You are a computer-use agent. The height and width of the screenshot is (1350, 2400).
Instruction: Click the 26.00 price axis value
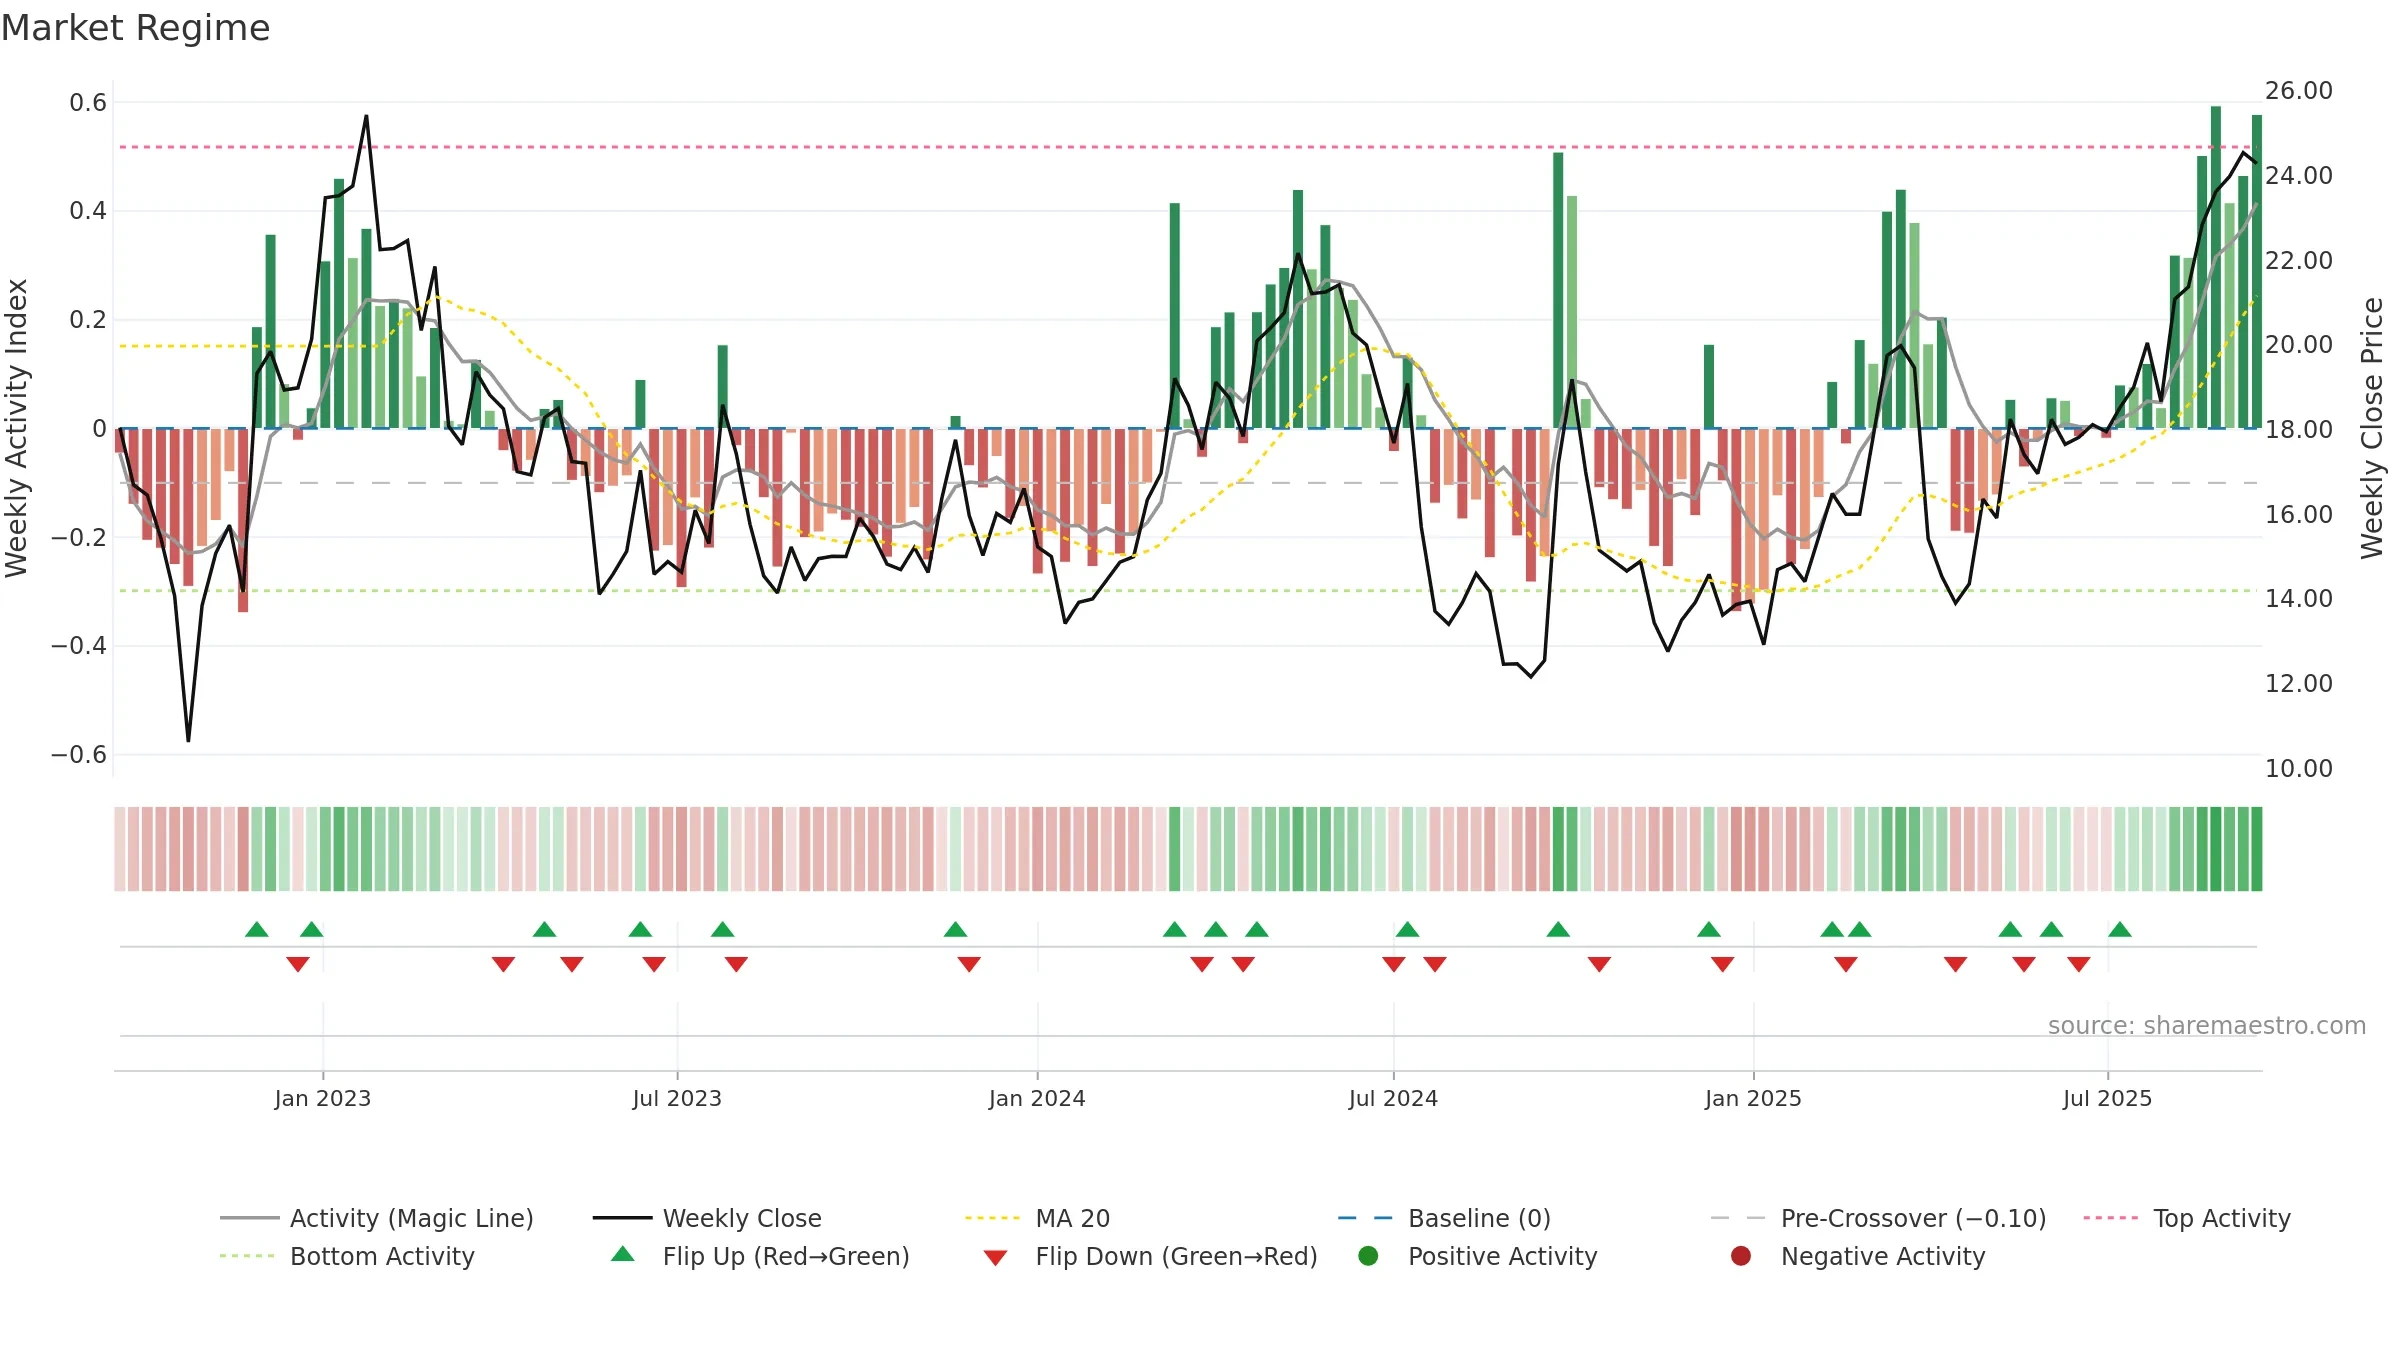pyautogui.click(x=2298, y=91)
